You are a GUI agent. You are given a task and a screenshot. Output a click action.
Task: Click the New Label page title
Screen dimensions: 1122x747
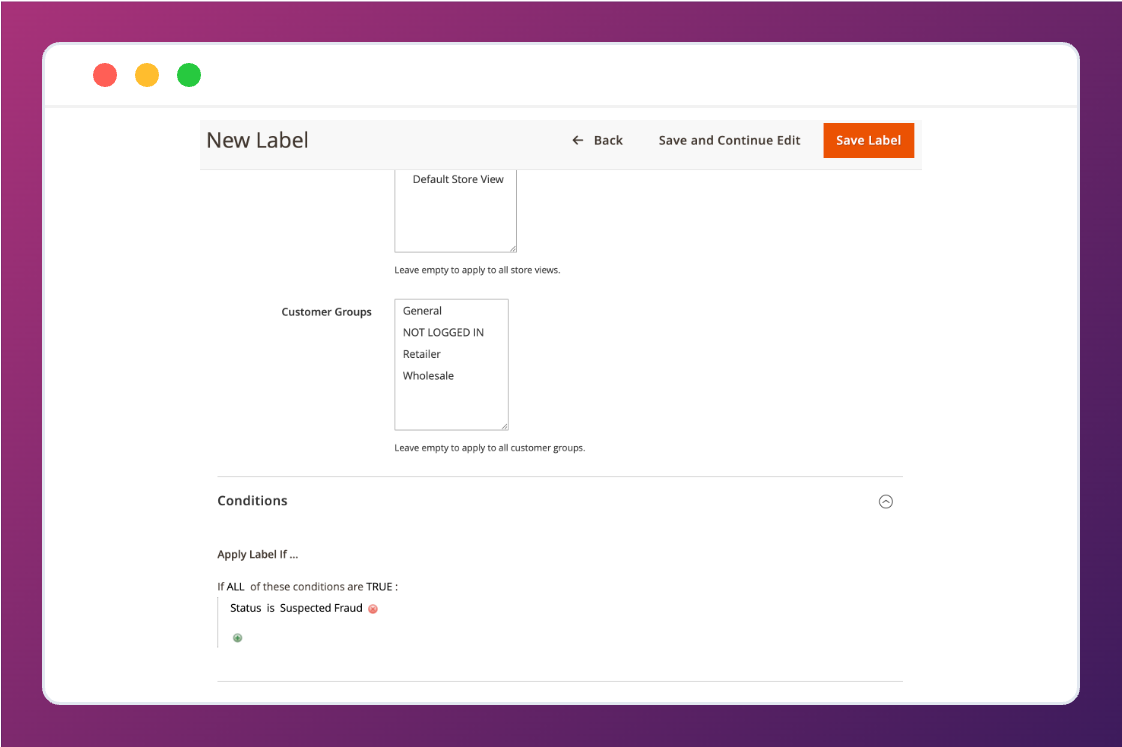pos(258,140)
